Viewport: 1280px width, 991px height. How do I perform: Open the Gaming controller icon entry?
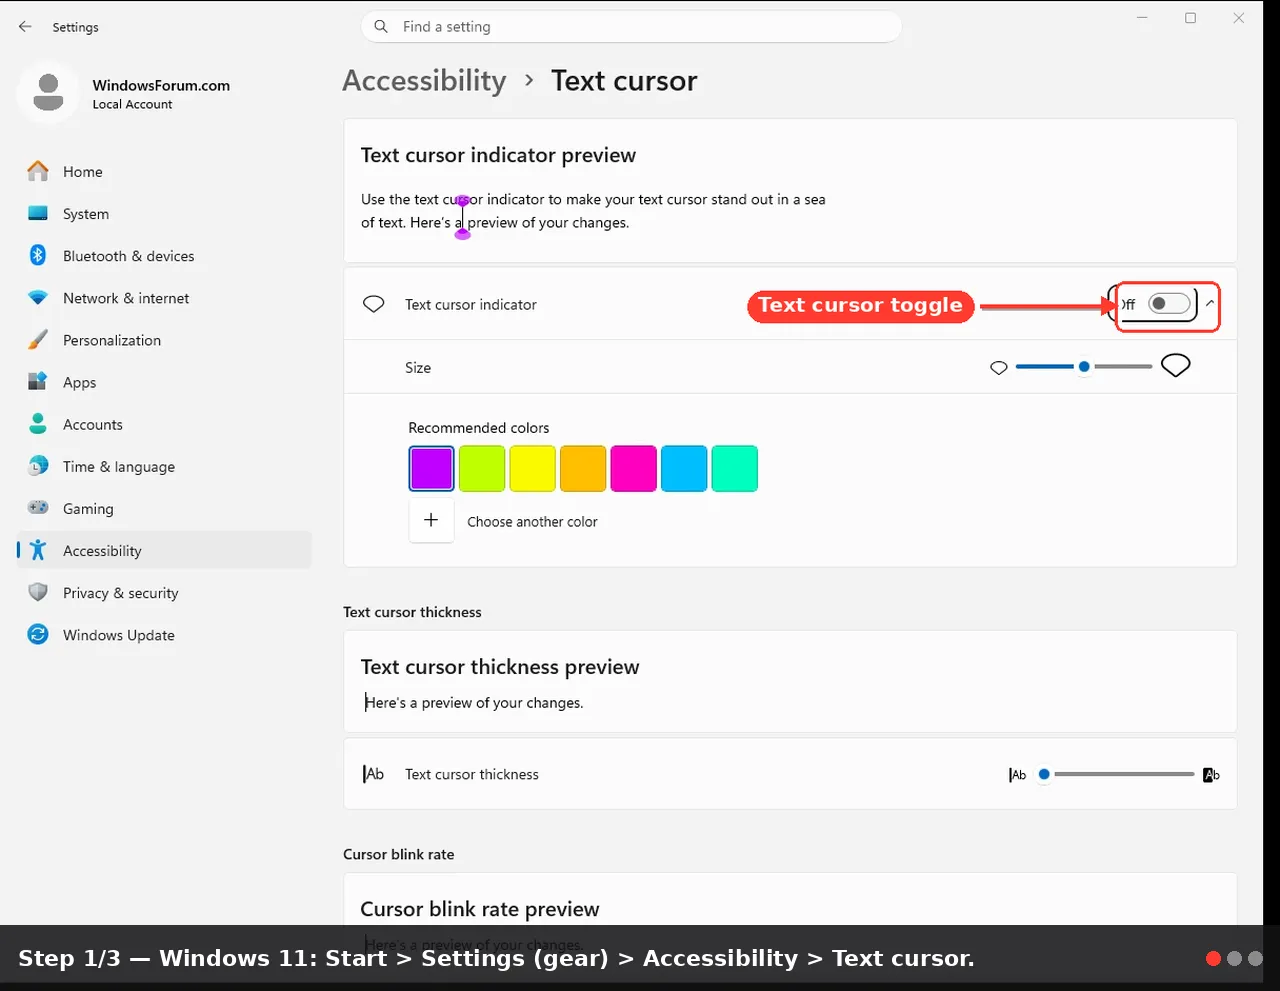38,508
